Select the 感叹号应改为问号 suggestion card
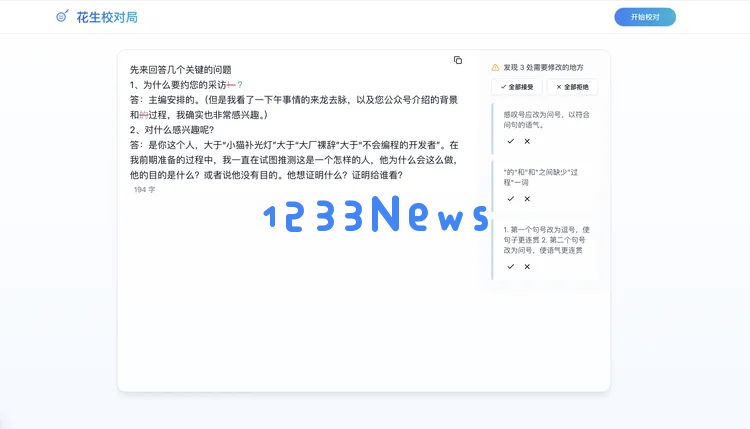The image size is (750, 429). tap(545, 129)
